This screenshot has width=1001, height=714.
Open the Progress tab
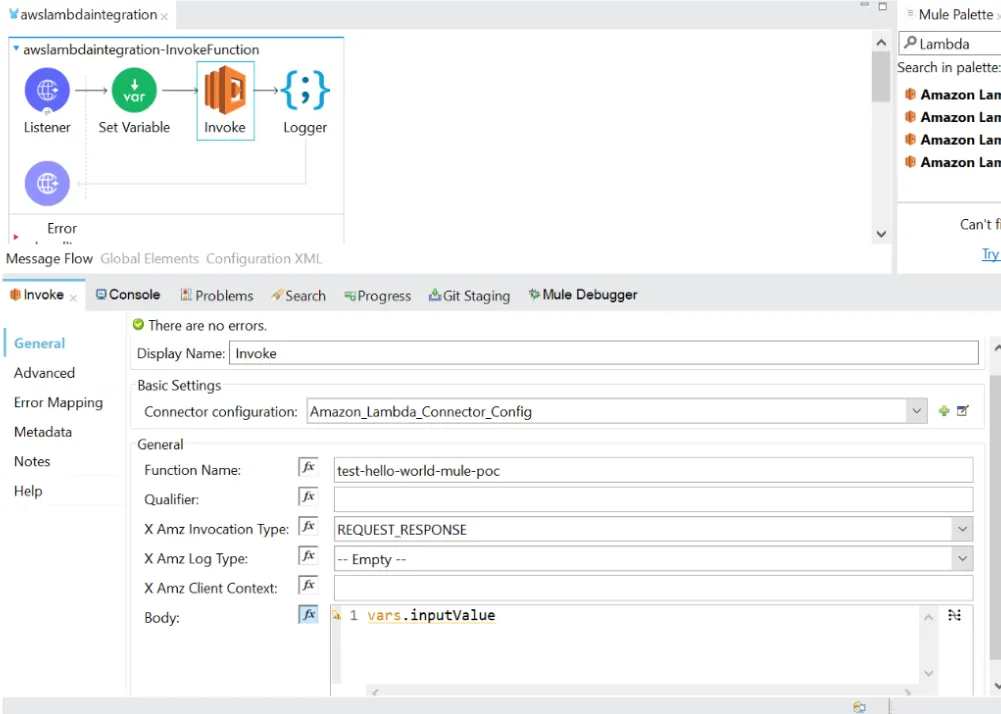pyautogui.click(x=377, y=296)
